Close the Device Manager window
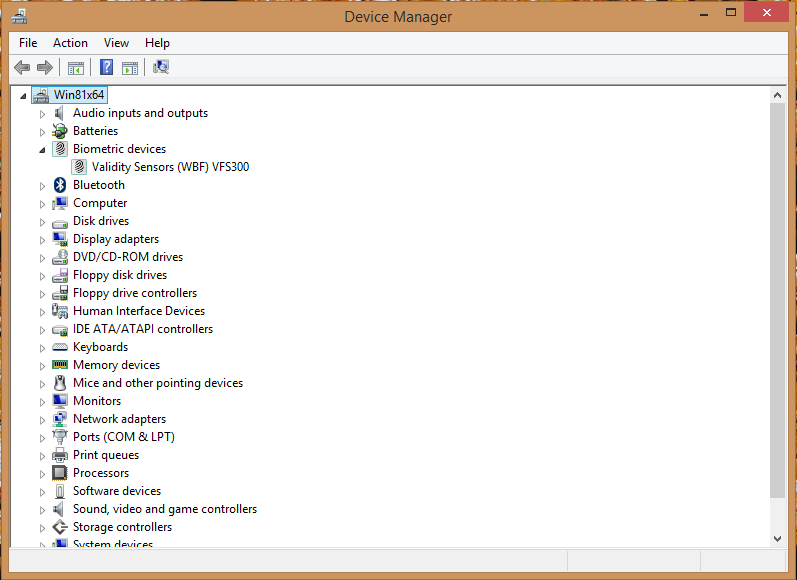This screenshot has height=580, width=797. (767, 12)
